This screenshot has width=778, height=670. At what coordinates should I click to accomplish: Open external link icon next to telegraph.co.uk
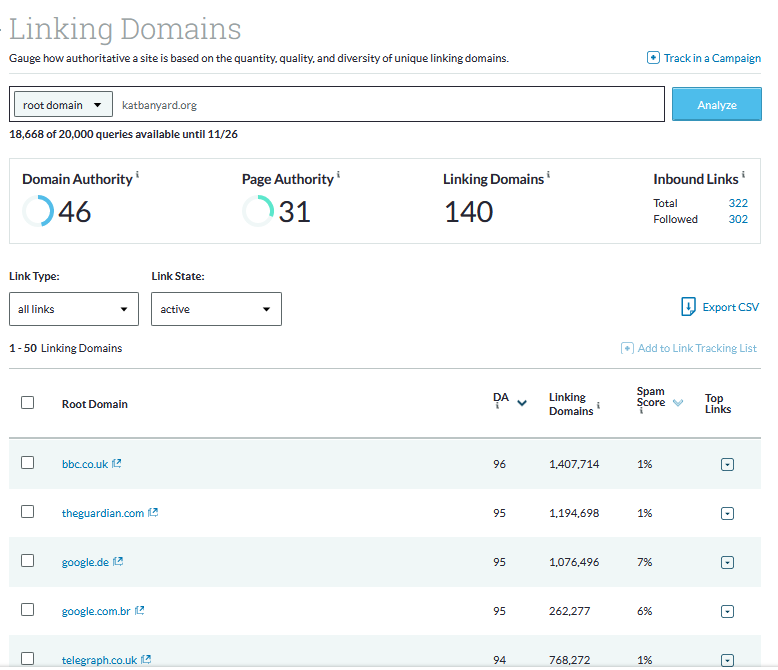pyautogui.click(x=146, y=659)
